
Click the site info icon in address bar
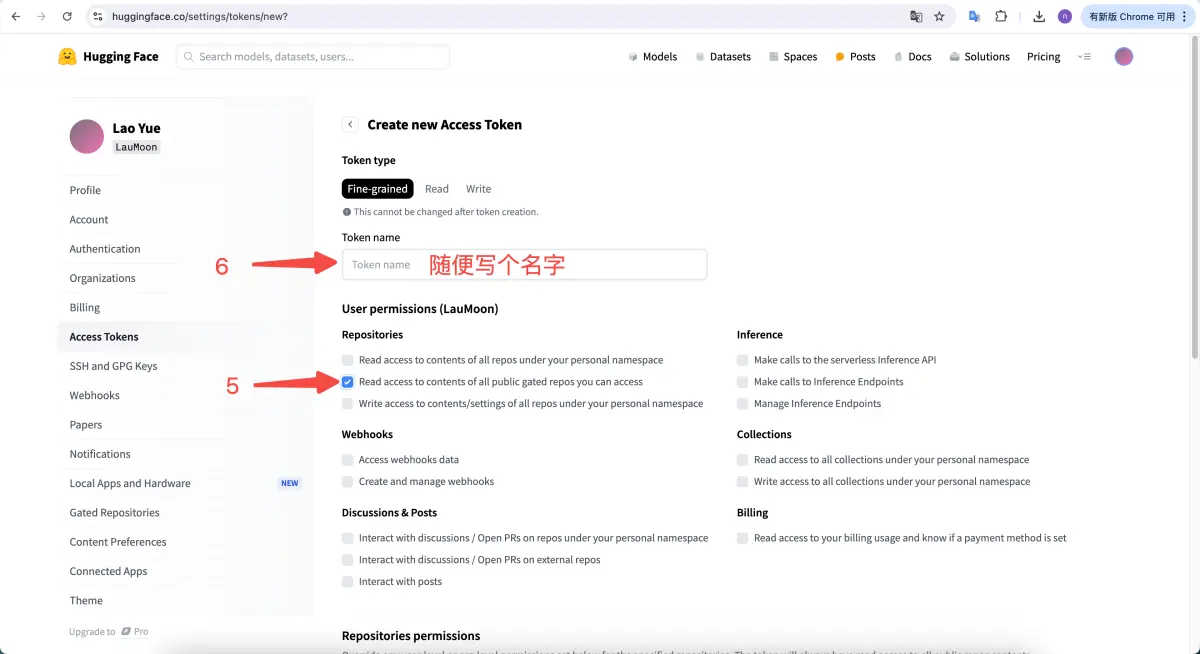[x=97, y=17]
